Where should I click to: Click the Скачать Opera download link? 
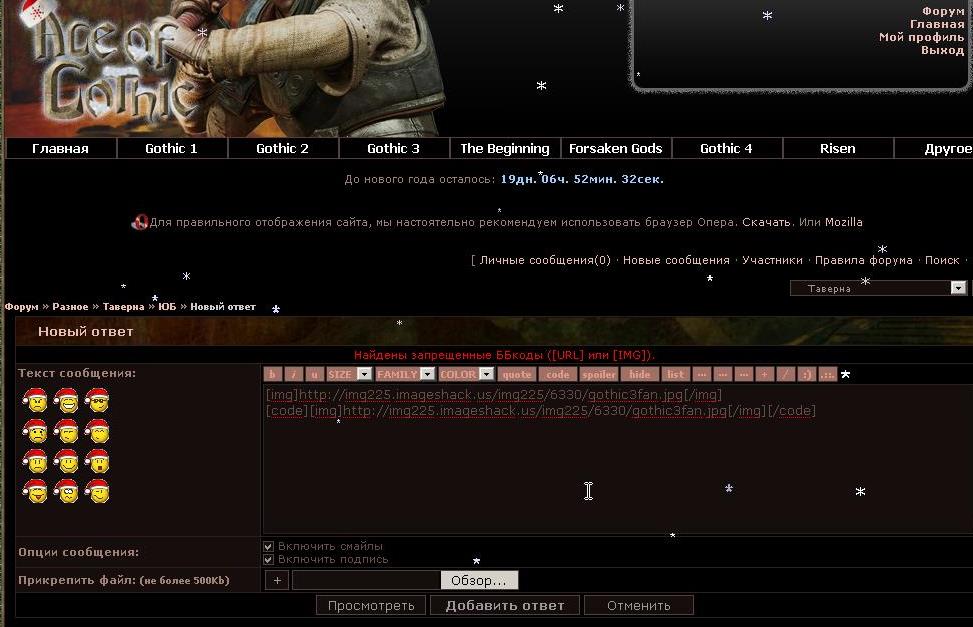pos(766,222)
